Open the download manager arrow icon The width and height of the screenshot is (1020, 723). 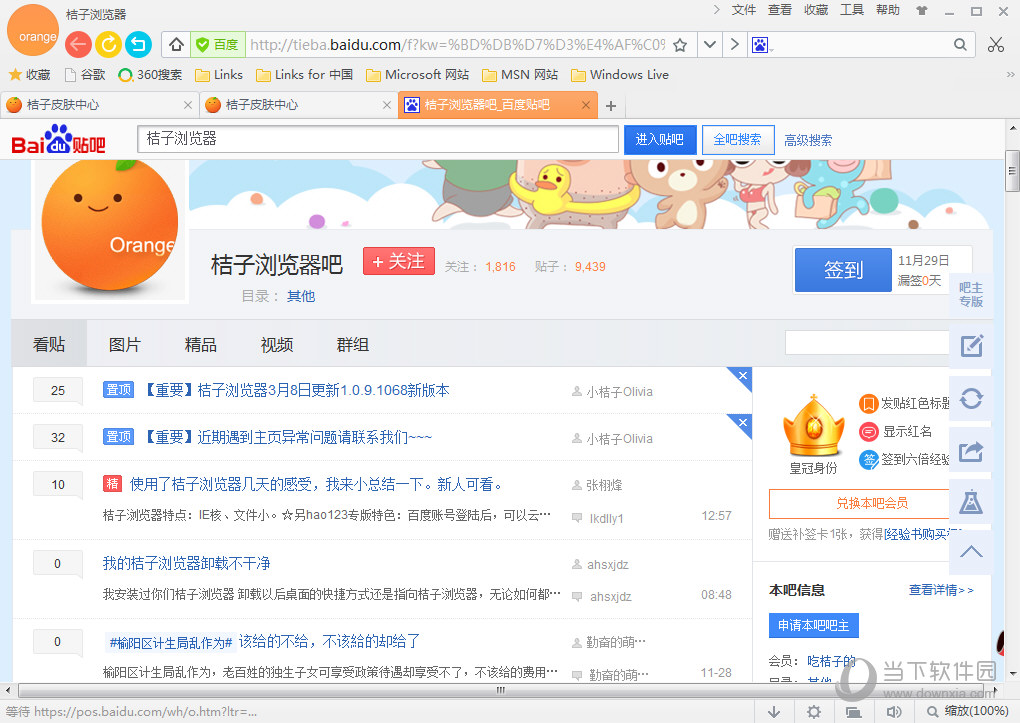(772, 711)
